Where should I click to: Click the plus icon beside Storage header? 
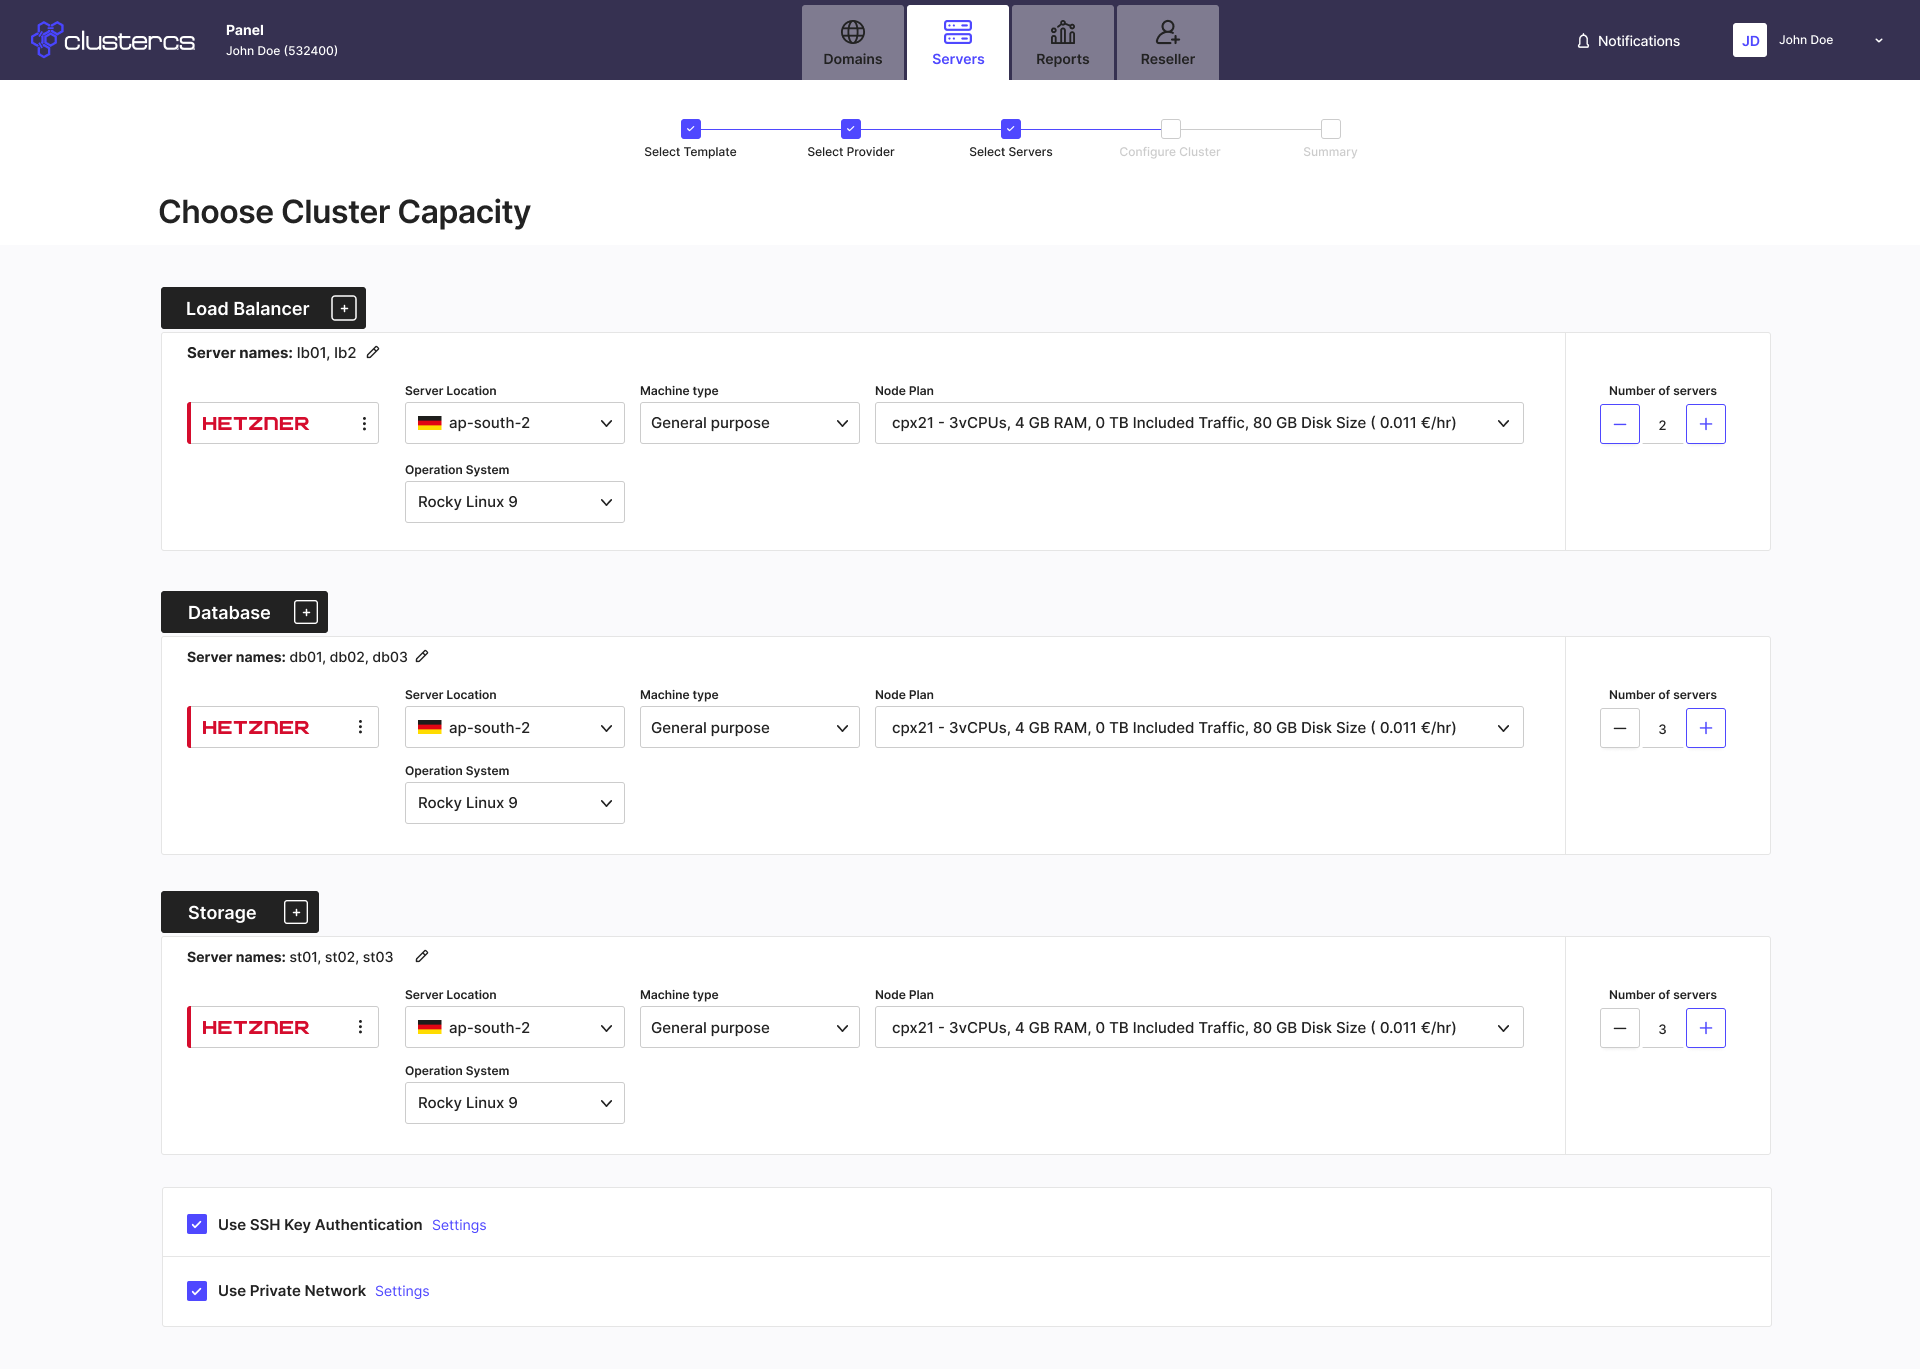click(296, 912)
